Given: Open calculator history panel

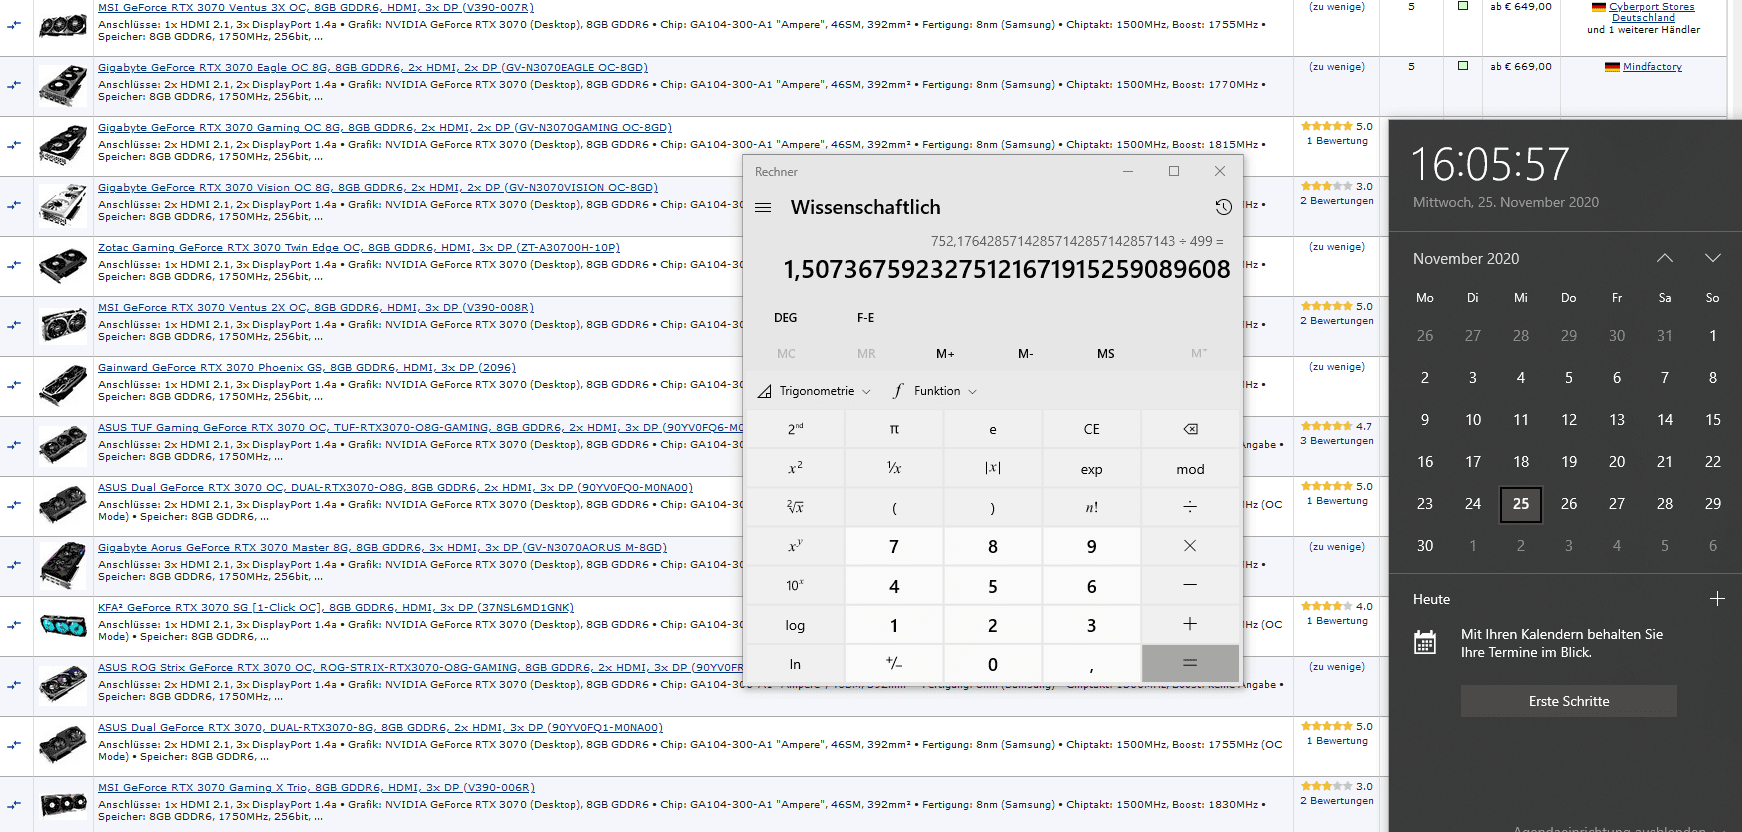Looking at the screenshot, I should (1223, 207).
